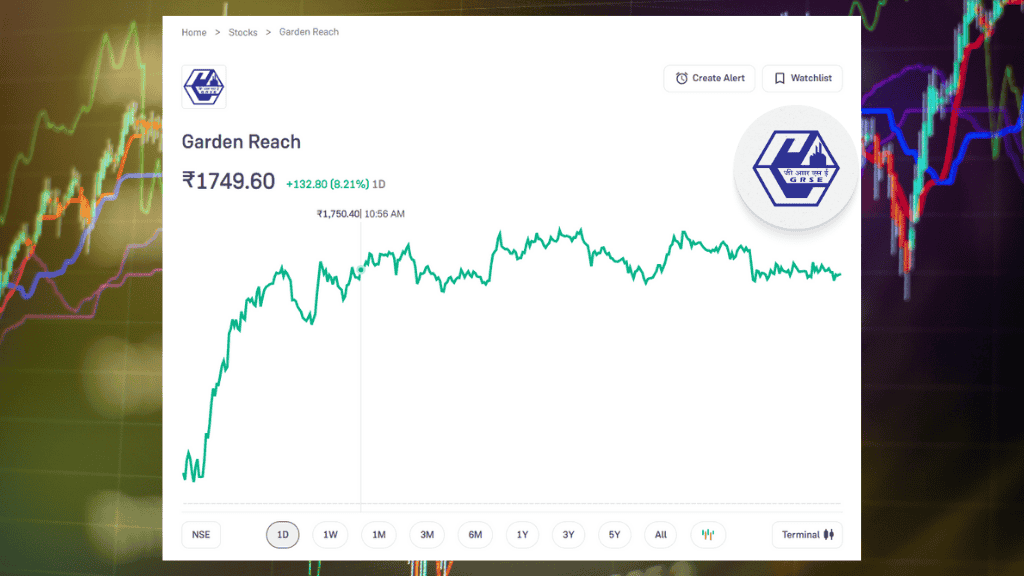
Task: Select the All time range
Action: pos(661,535)
